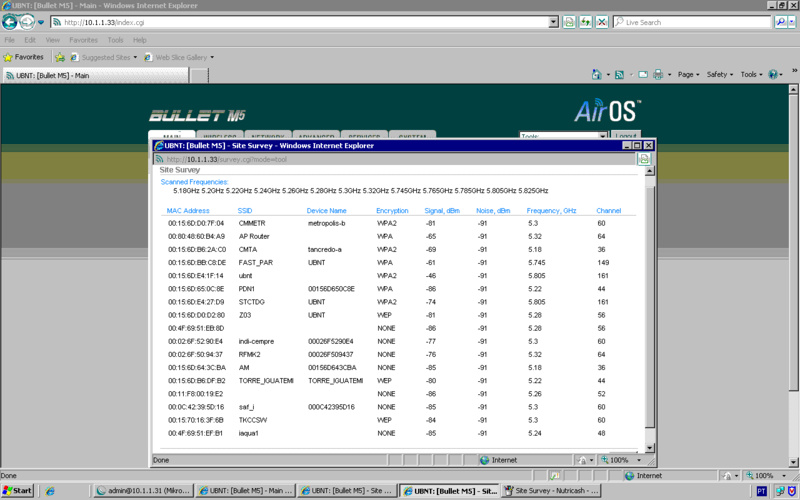This screenshot has width=800, height=500.
Task: Click the TORRE_IGUATEMI SSID cell
Action: (x=266, y=381)
